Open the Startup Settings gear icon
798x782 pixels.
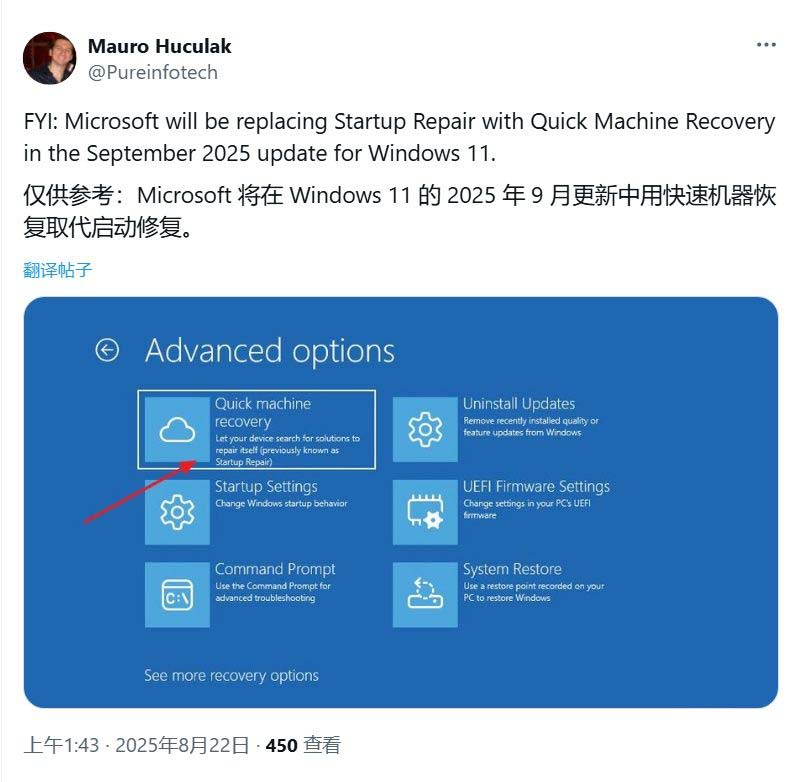177,512
